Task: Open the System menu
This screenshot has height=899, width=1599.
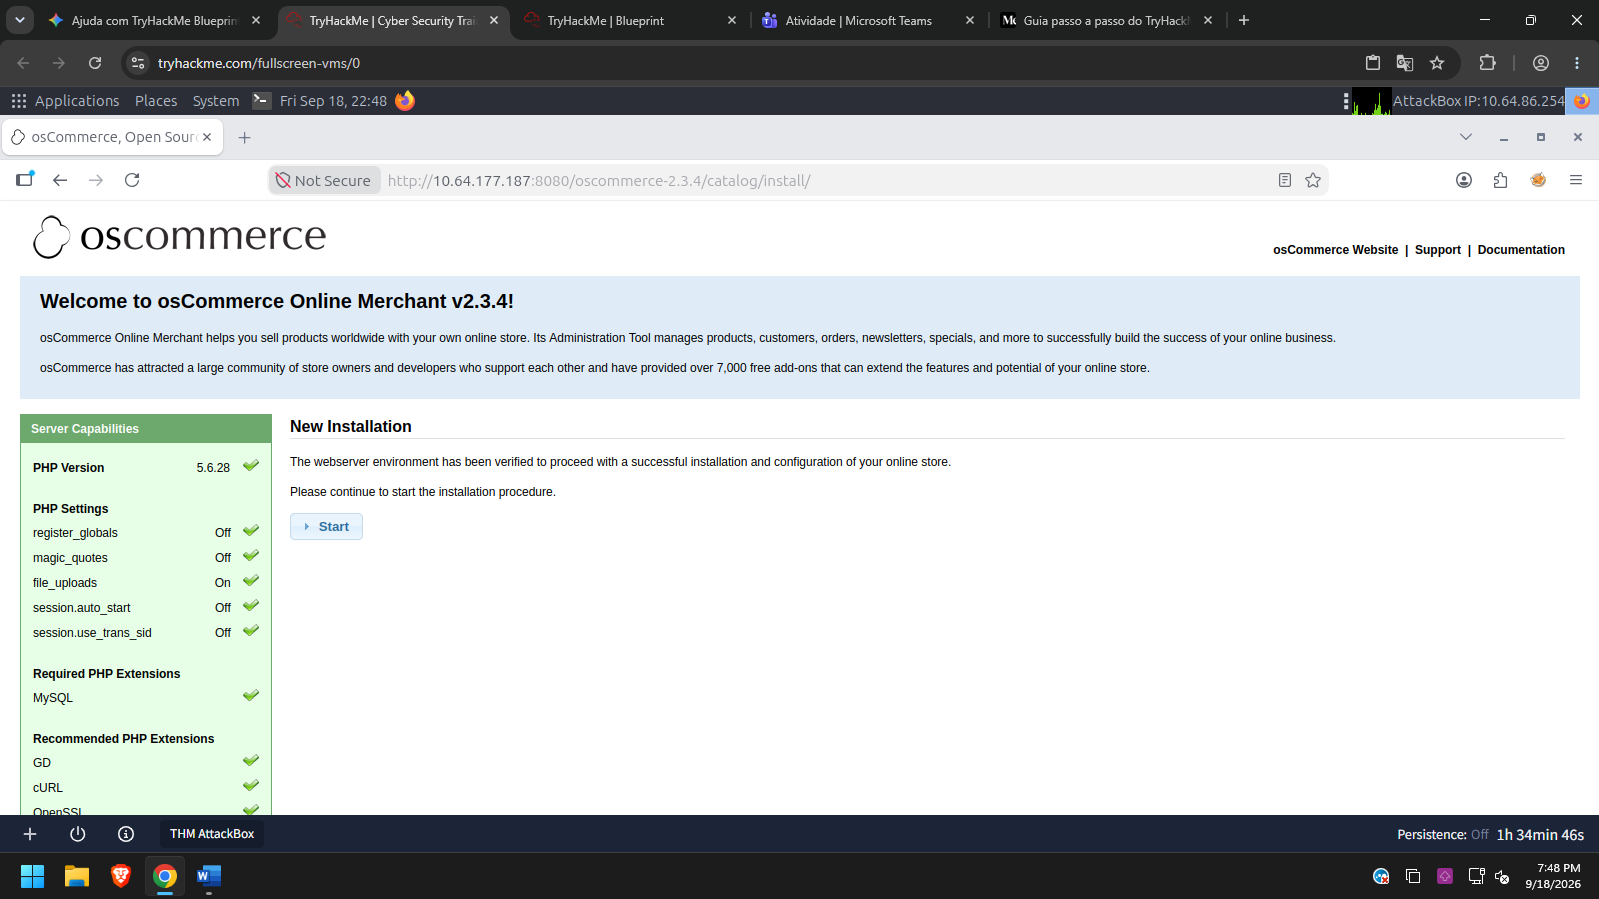Action: pyautogui.click(x=216, y=101)
